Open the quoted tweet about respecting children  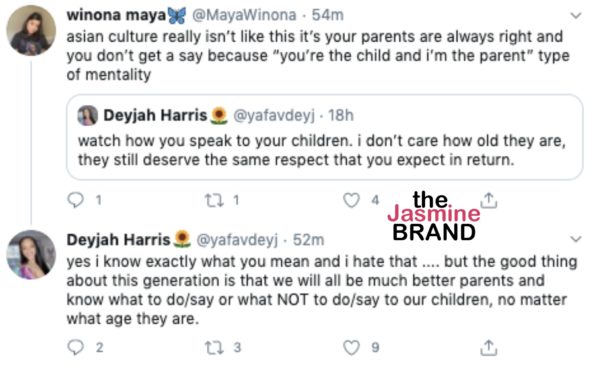[x=324, y=137]
